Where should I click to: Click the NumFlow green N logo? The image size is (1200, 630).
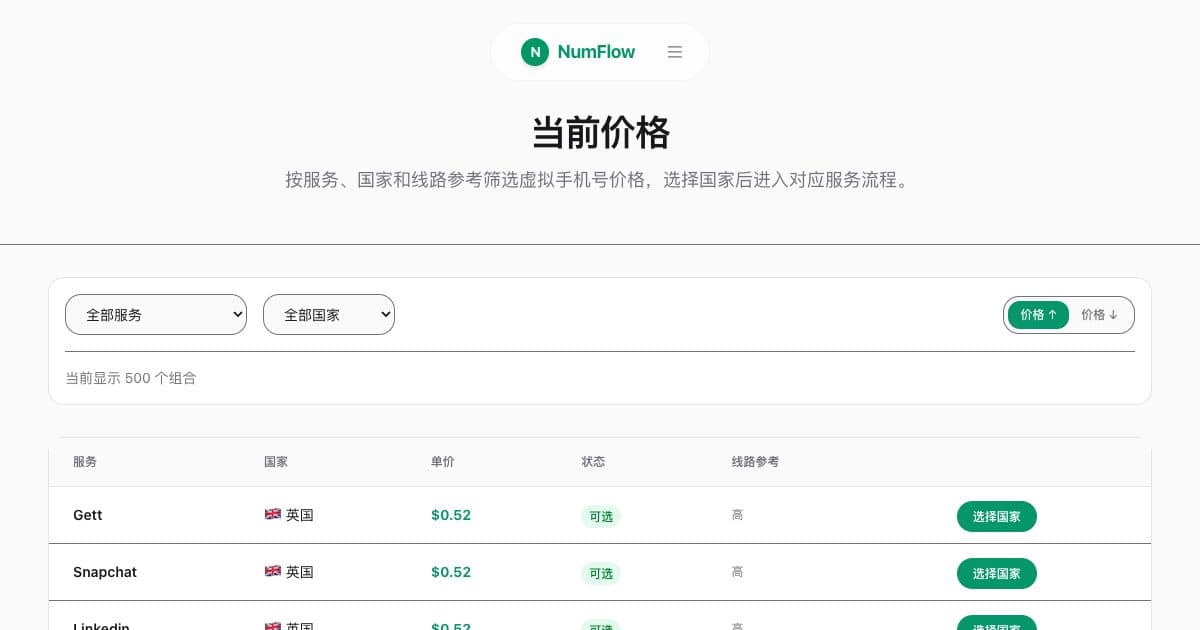coord(535,52)
